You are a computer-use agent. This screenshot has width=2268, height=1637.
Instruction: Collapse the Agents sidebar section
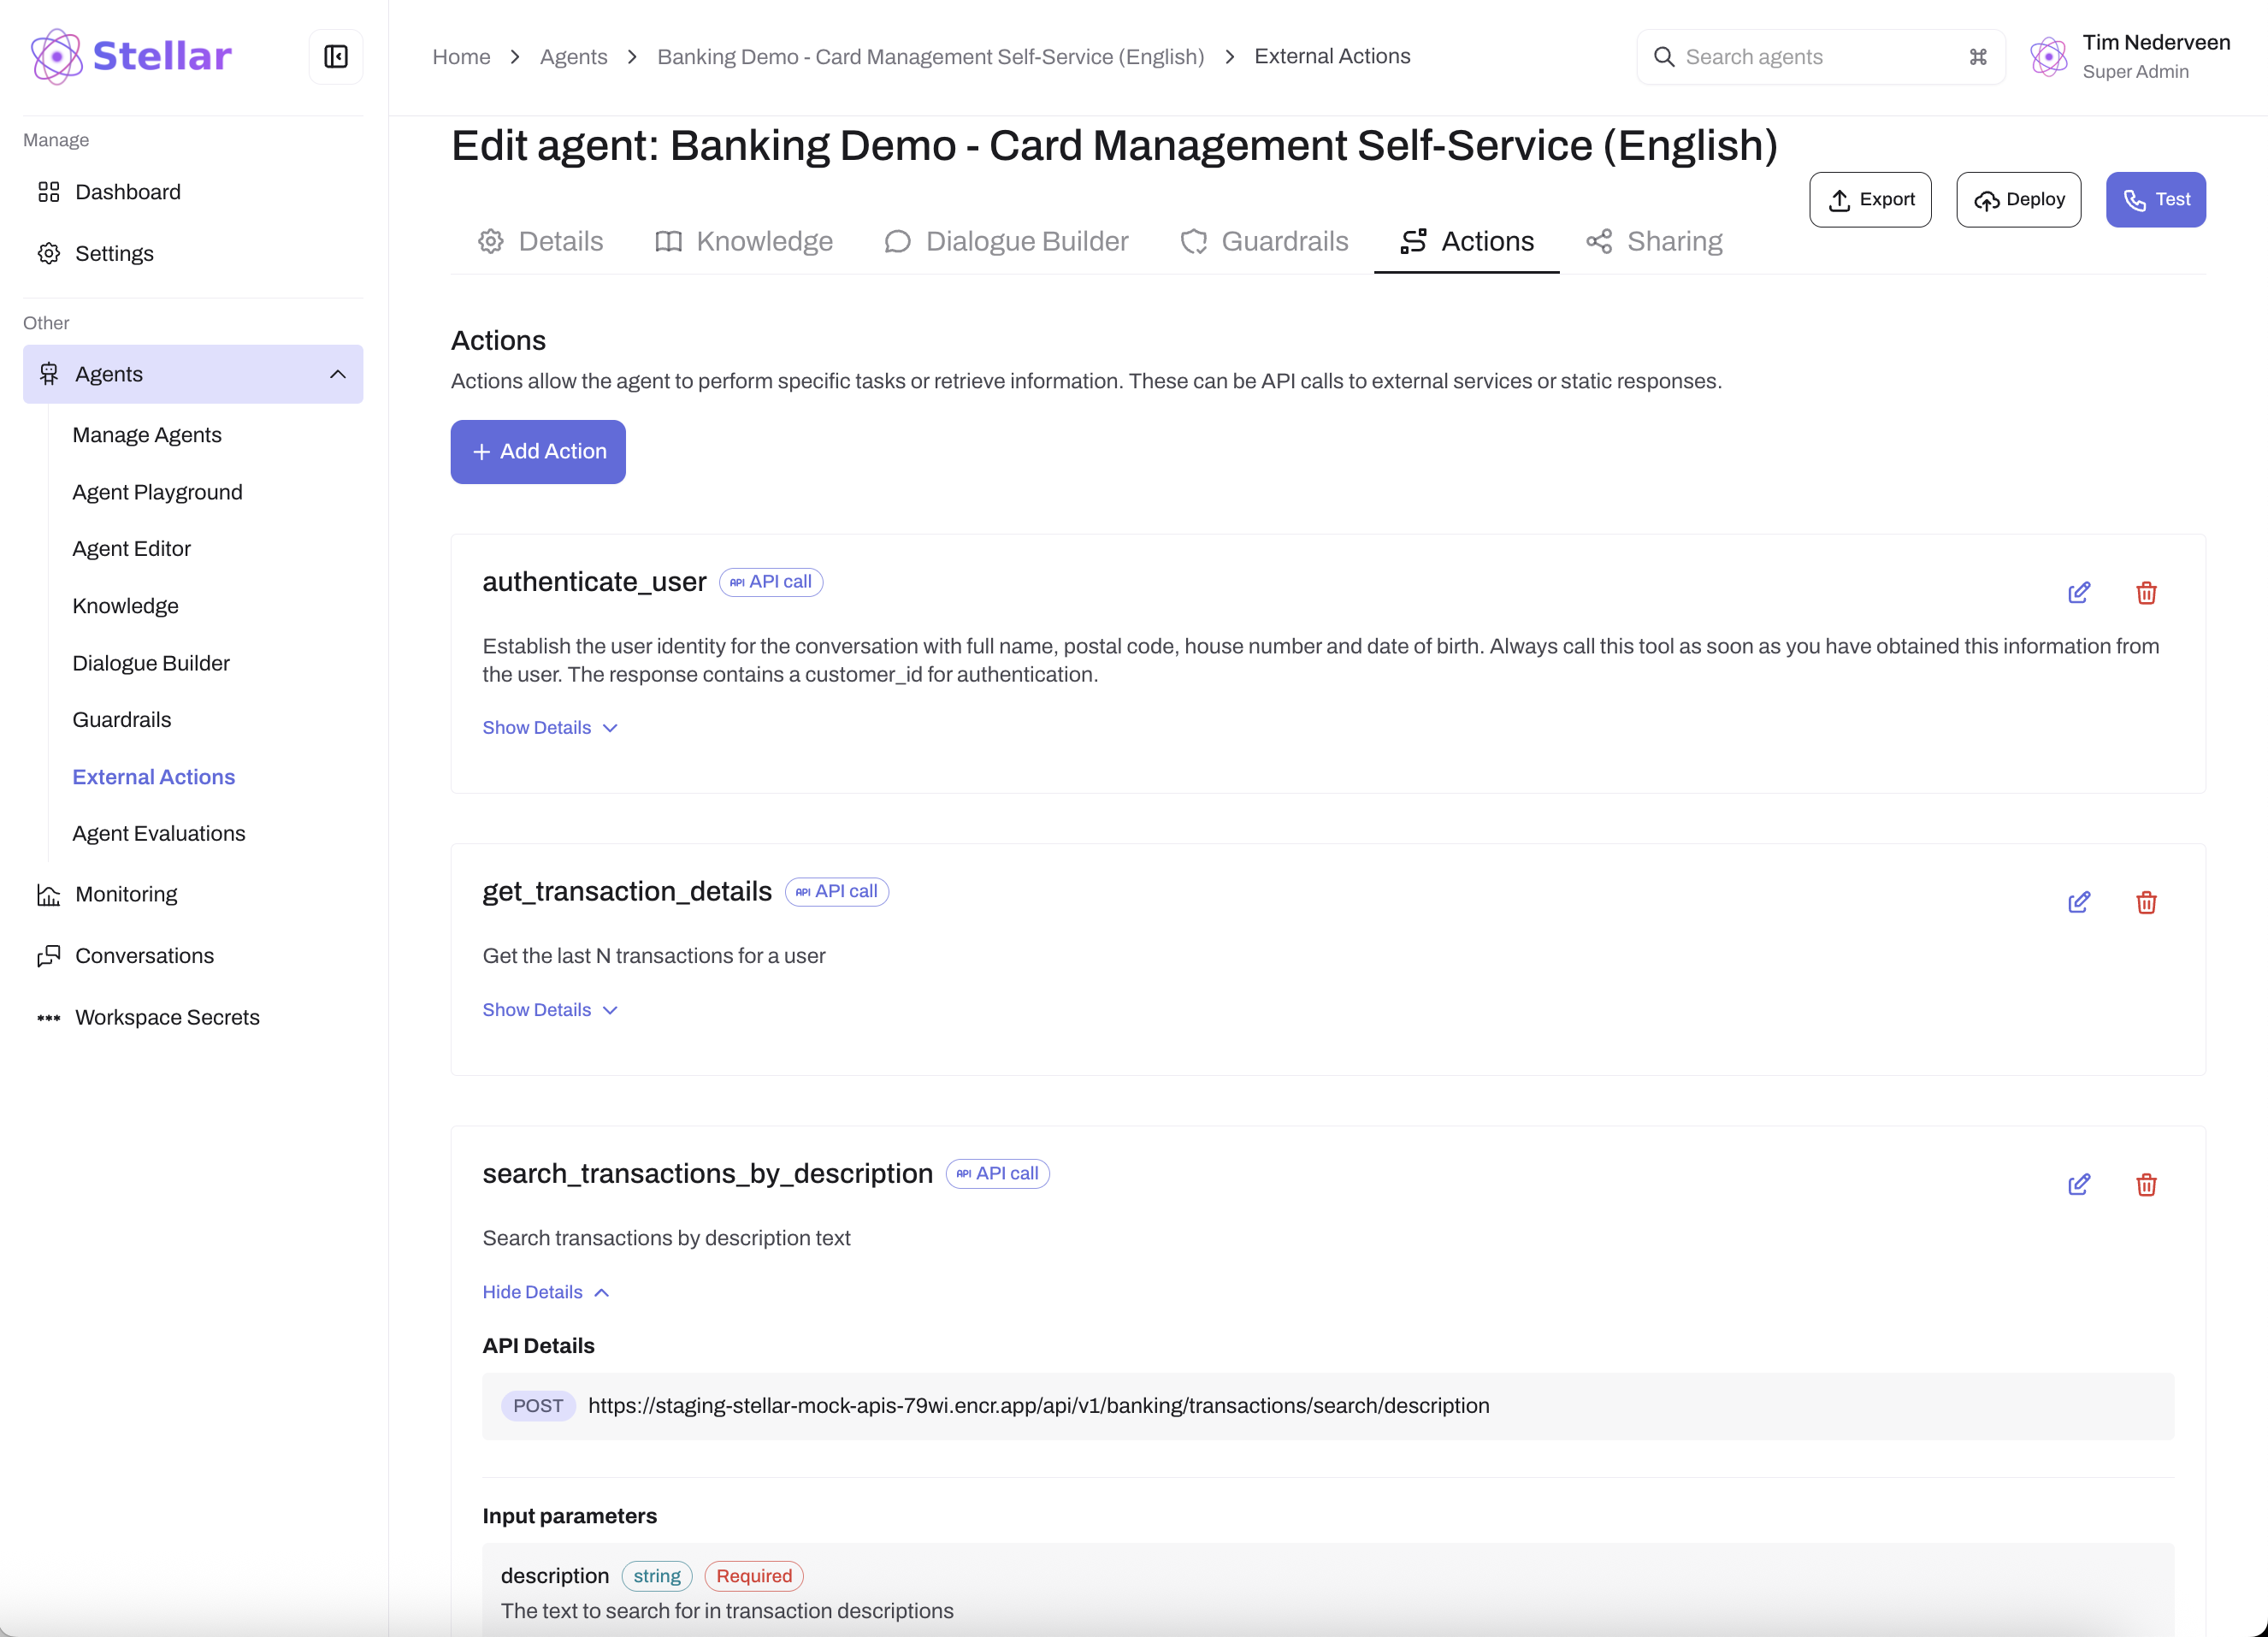[x=338, y=374]
